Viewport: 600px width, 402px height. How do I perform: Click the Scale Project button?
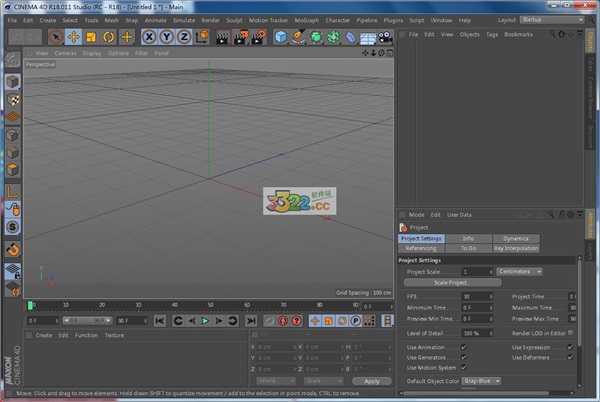click(x=450, y=283)
